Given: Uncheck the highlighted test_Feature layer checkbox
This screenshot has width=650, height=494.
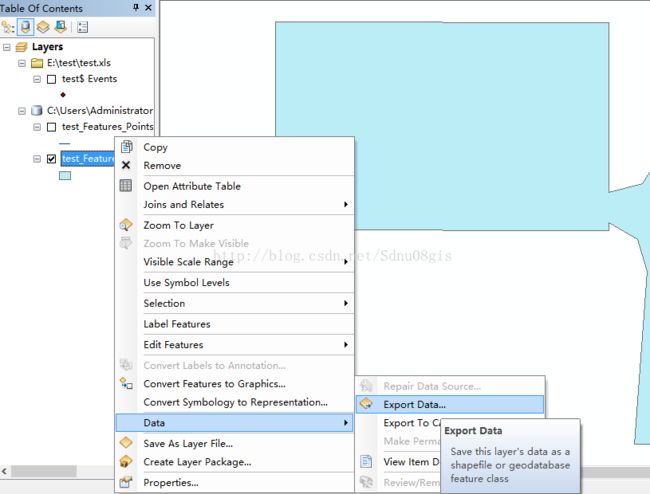Looking at the screenshot, I should pyautogui.click(x=51, y=159).
